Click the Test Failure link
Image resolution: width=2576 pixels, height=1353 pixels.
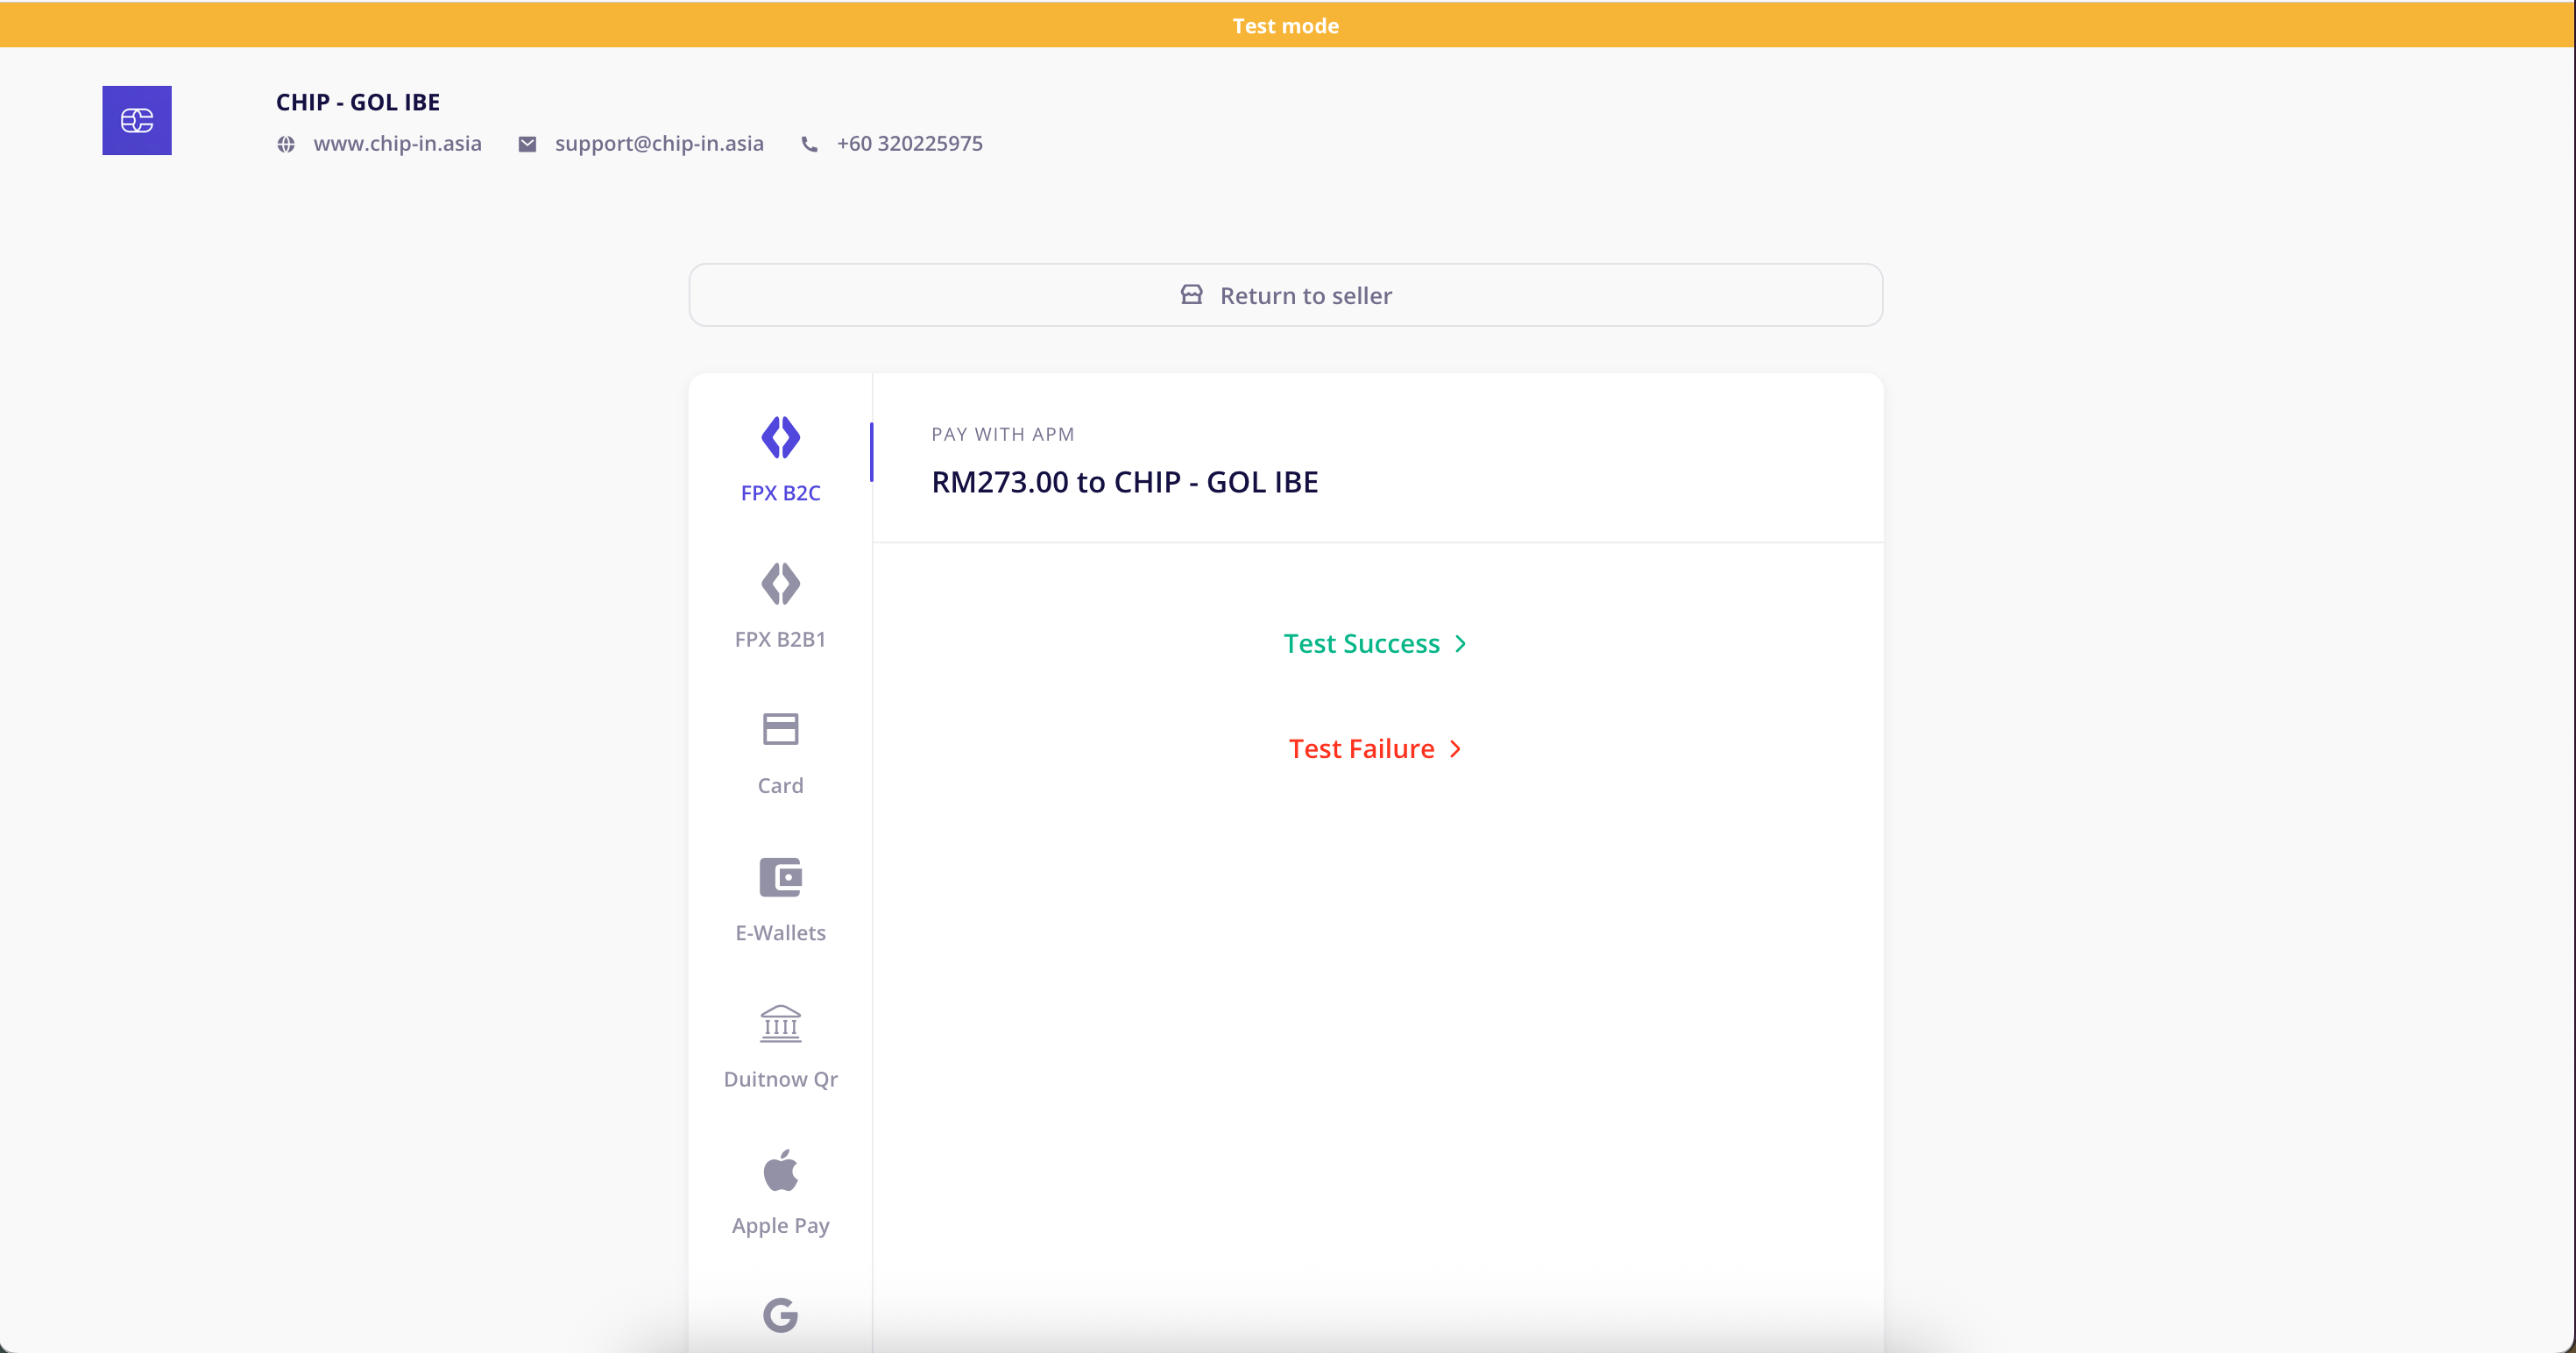[x=1375, y=749]
